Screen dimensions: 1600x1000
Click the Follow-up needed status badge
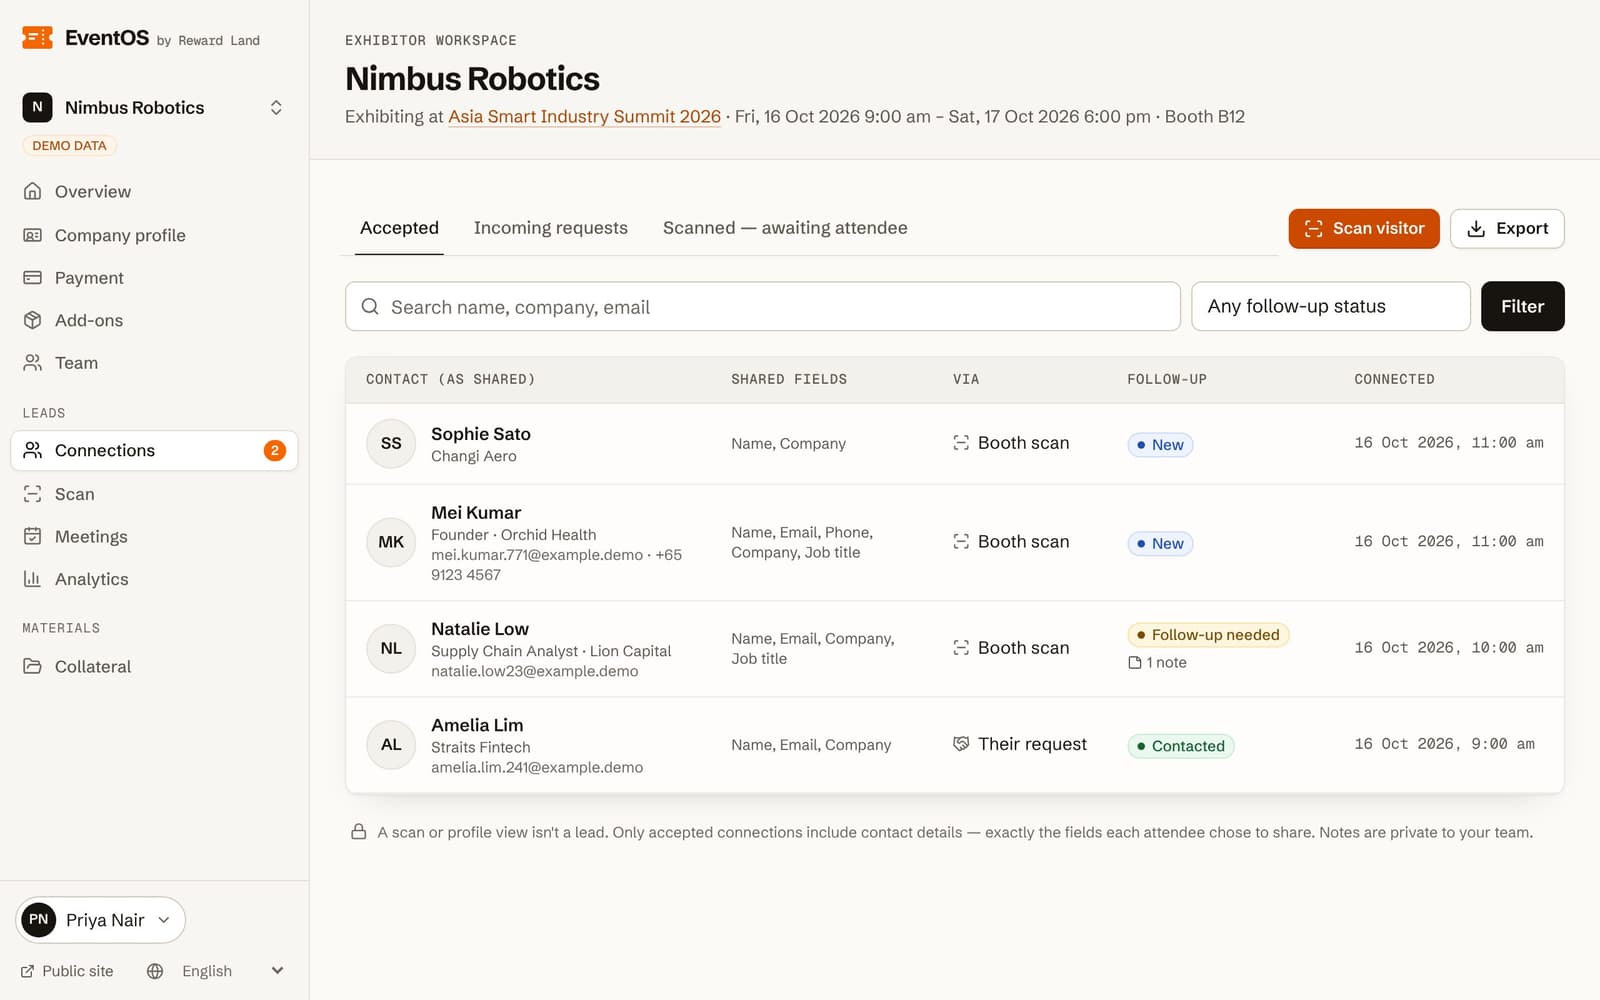click(1208, 635)
